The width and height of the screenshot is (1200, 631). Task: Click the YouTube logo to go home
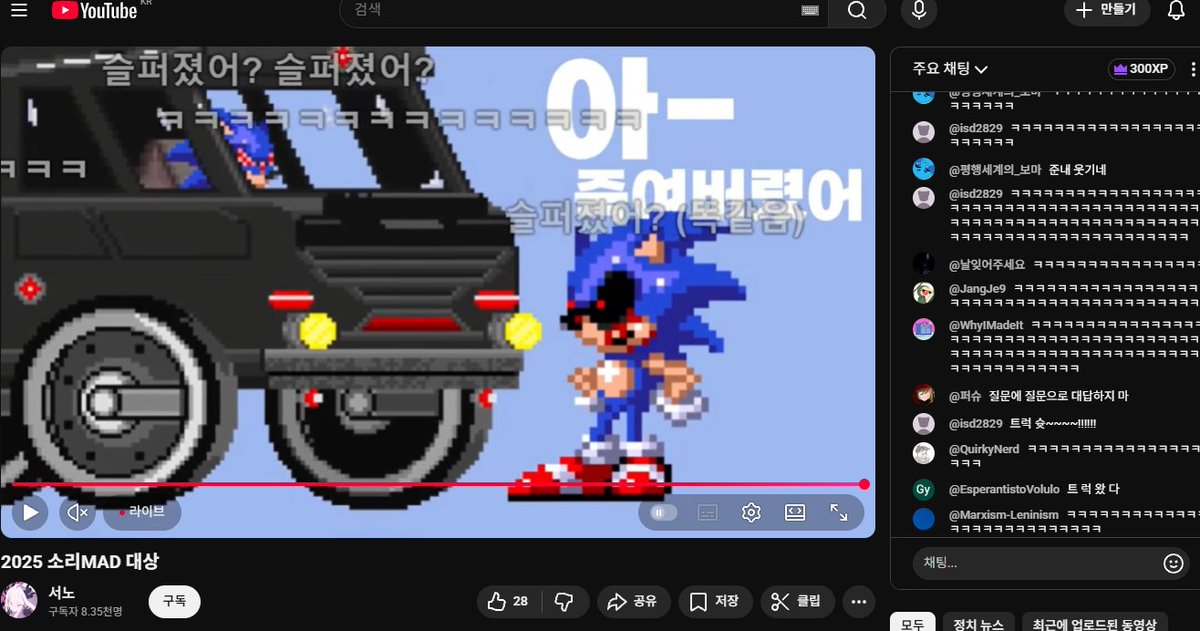coord(95,12)
